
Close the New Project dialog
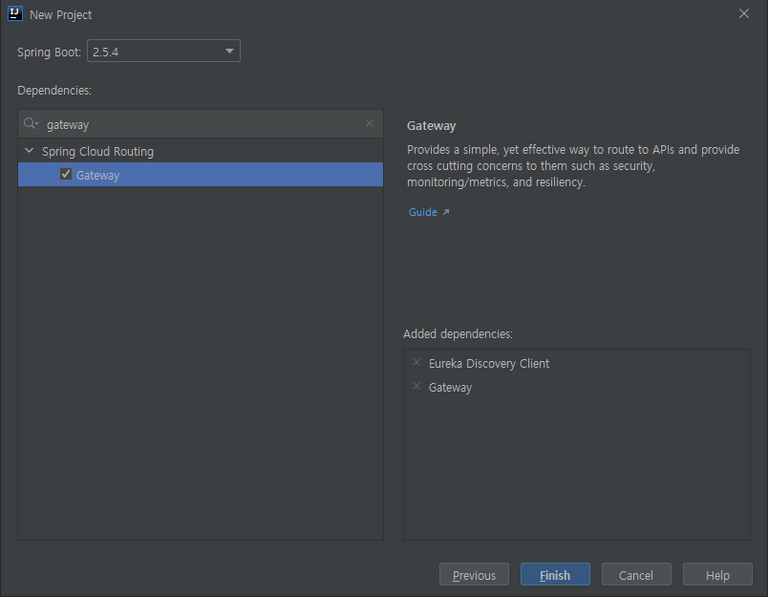[744, 14]
